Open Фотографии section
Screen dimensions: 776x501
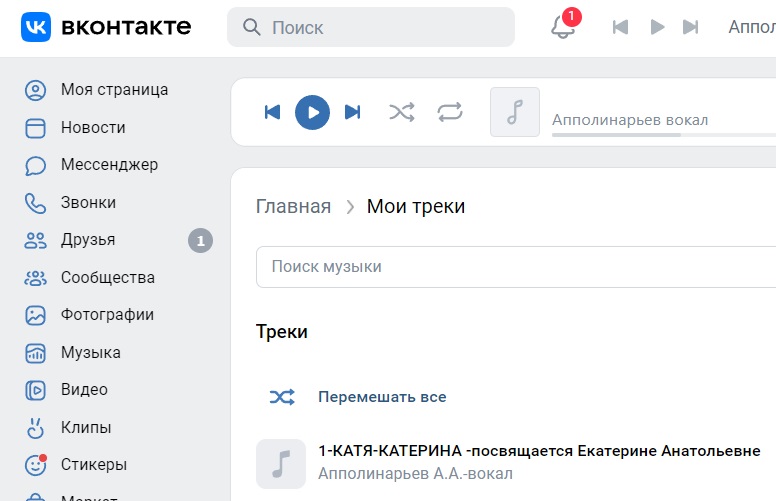tap(107, 314)
